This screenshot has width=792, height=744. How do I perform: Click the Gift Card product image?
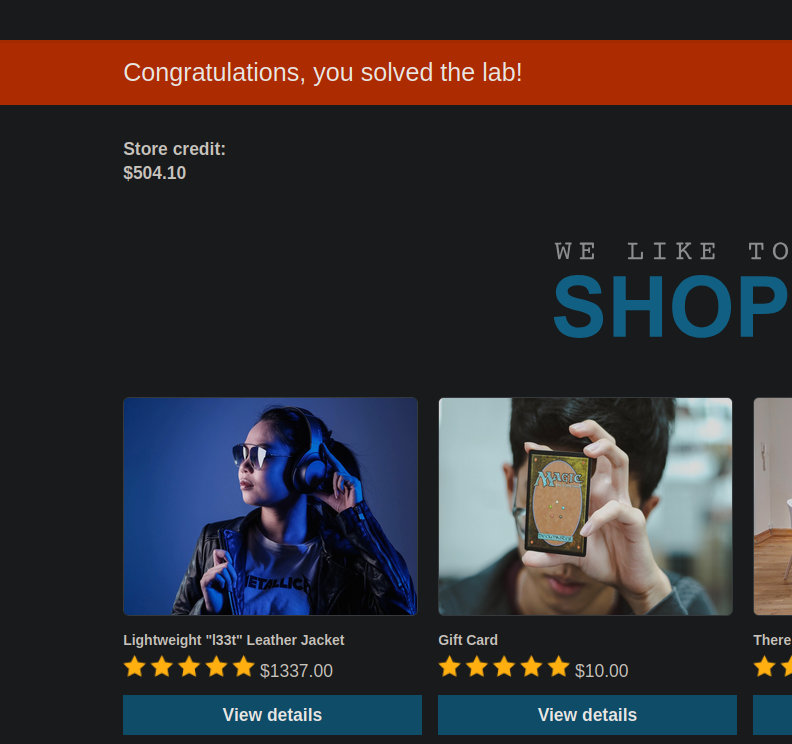[x=585, y=507]
